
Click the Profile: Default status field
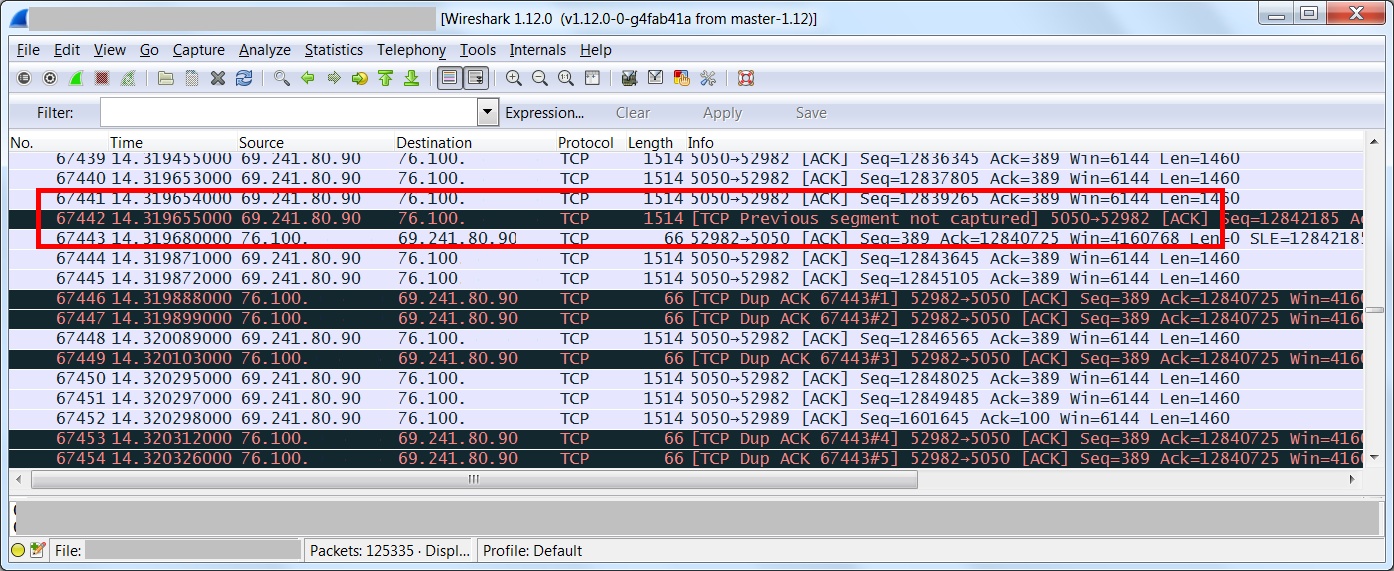pos(532,550)
